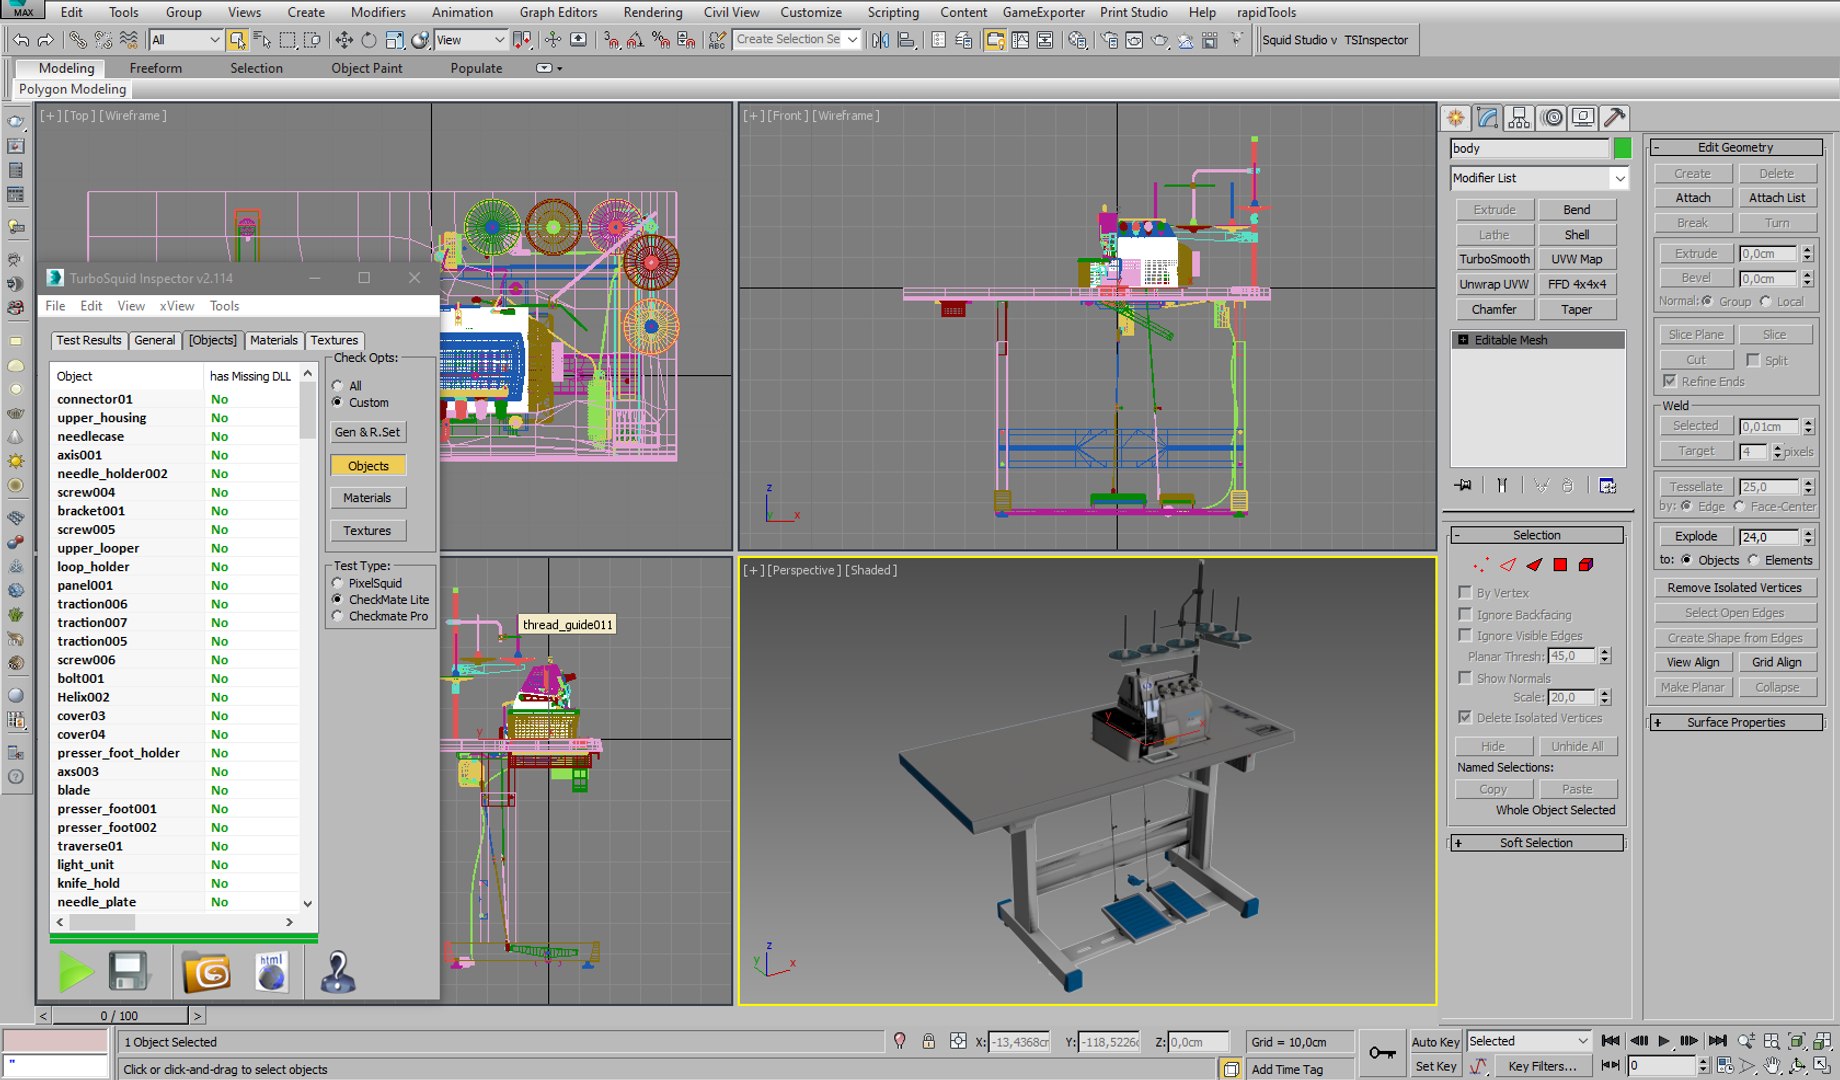This screenshot has width=1840, height=1080.
Task: Click the green Run test arrow in TurboSquid Inspector
Action: click(74, 972)
